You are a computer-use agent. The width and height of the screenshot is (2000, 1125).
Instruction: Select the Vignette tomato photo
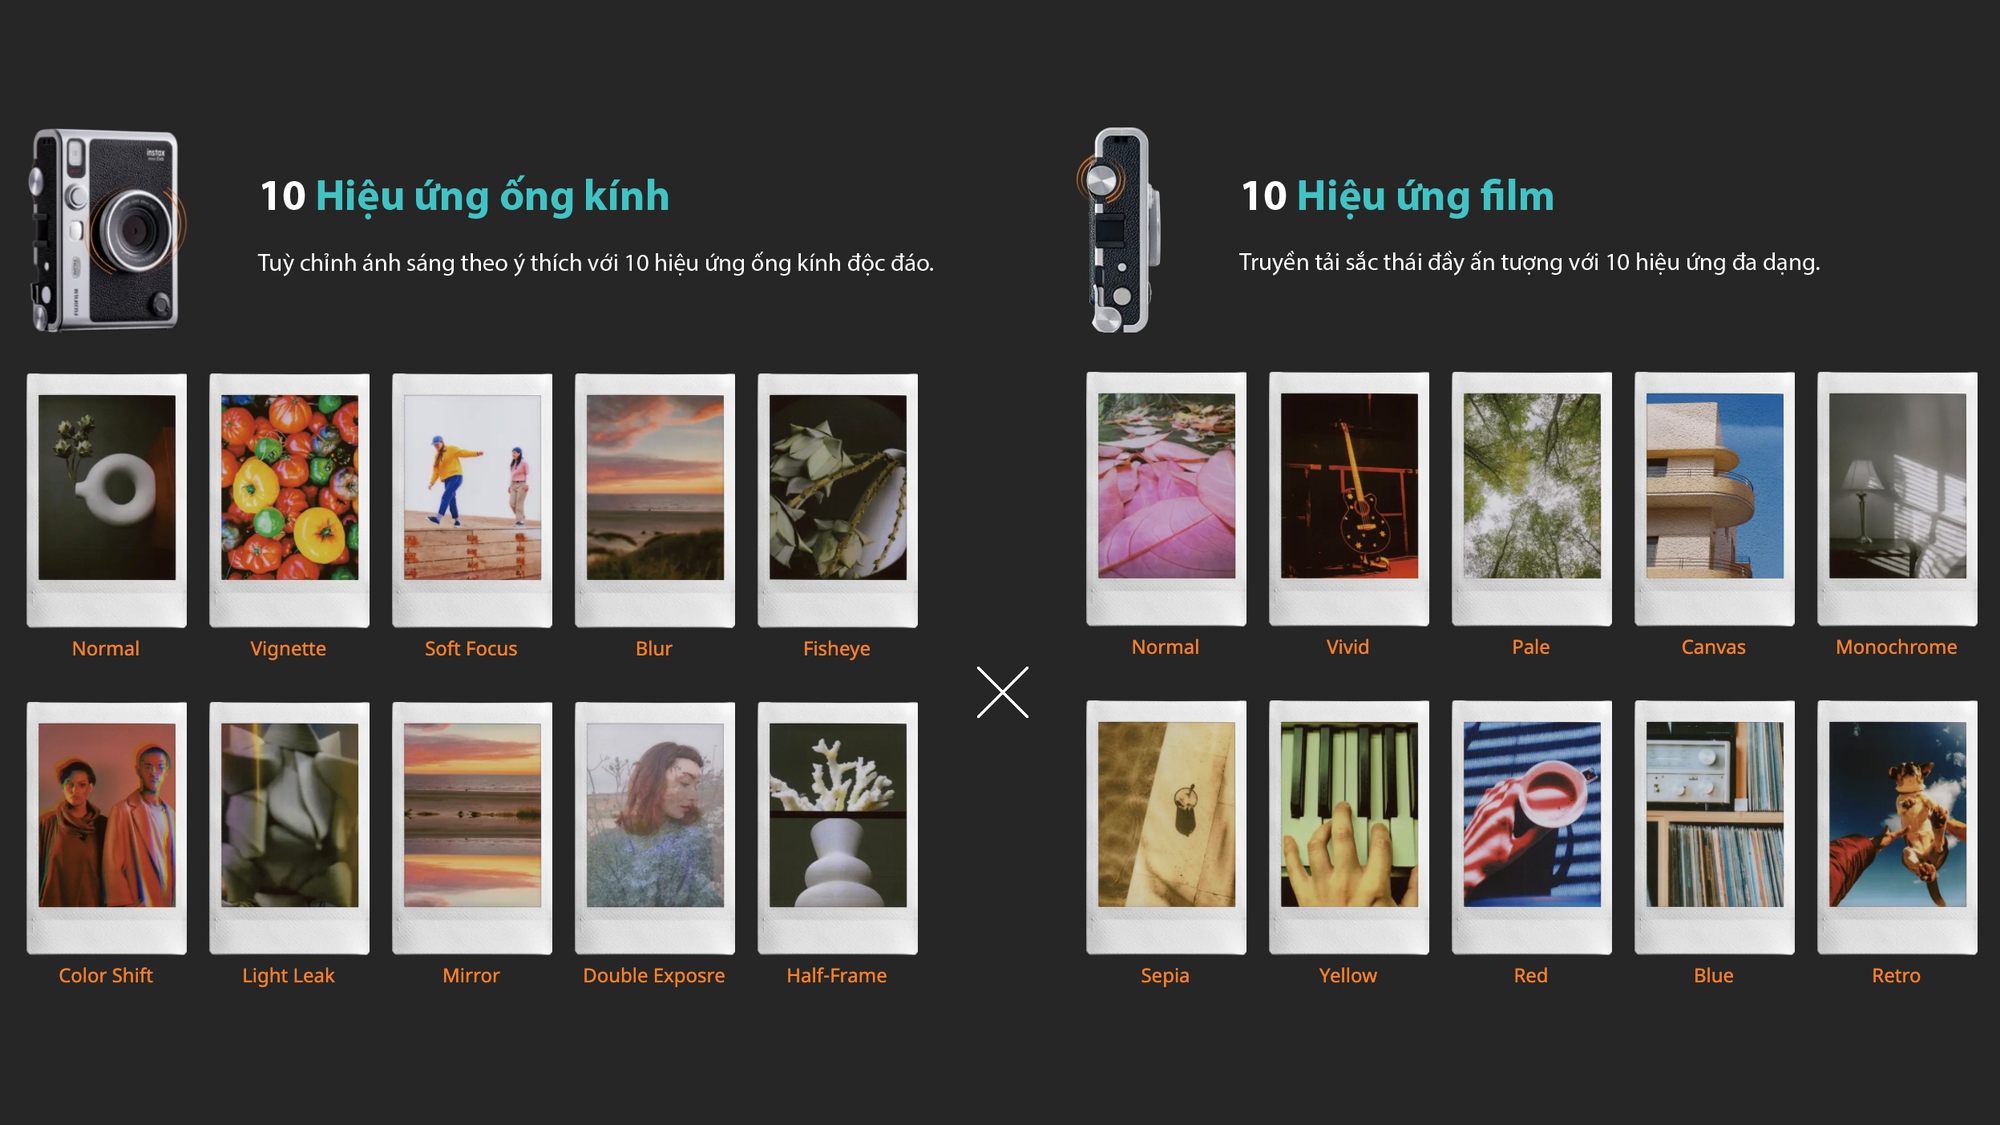coord(289,500)
